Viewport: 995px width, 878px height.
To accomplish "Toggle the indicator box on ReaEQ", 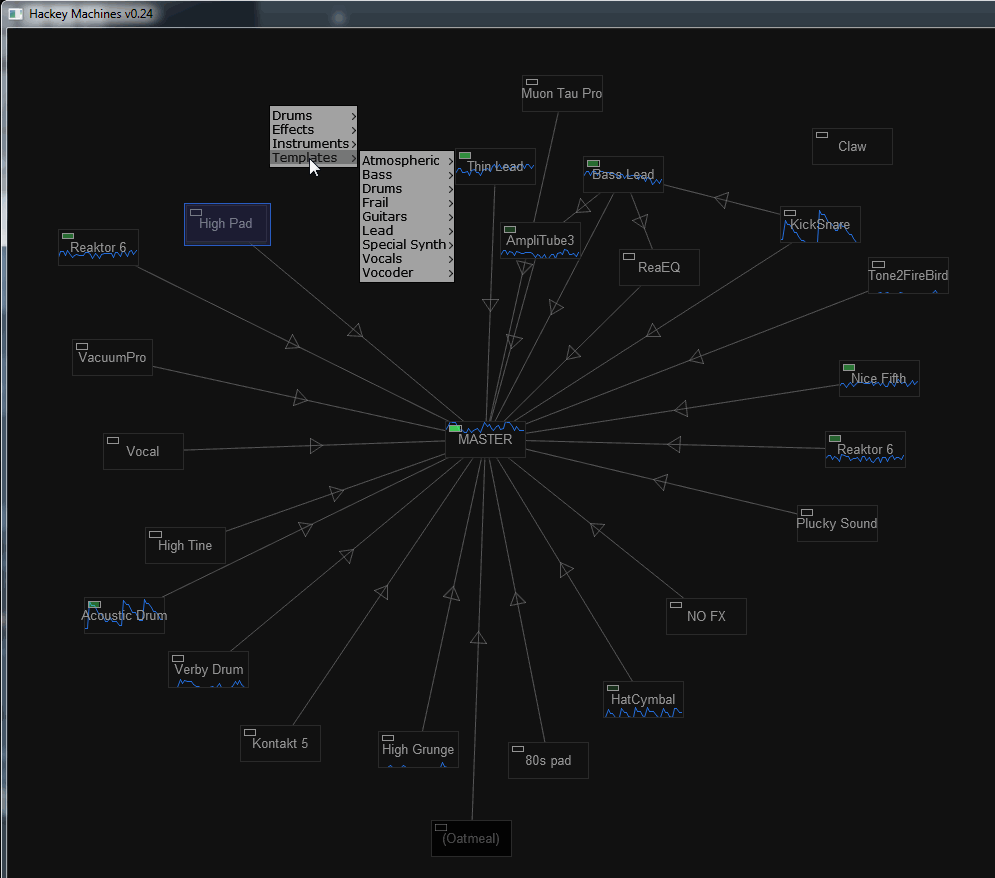I will pyautogui.click(x=629, y=256).
